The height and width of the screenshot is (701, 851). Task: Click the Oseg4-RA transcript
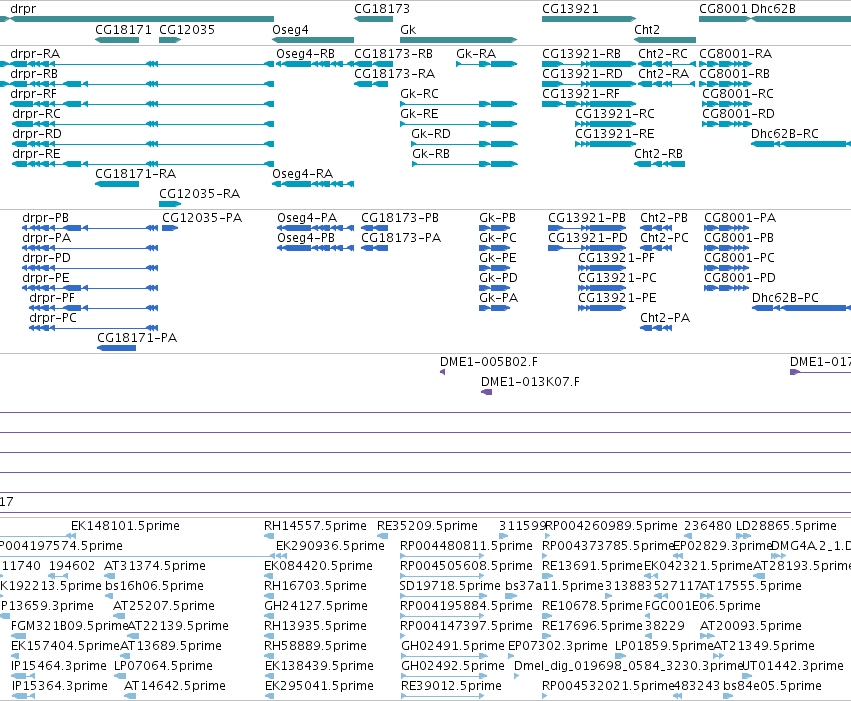point(302,175)
